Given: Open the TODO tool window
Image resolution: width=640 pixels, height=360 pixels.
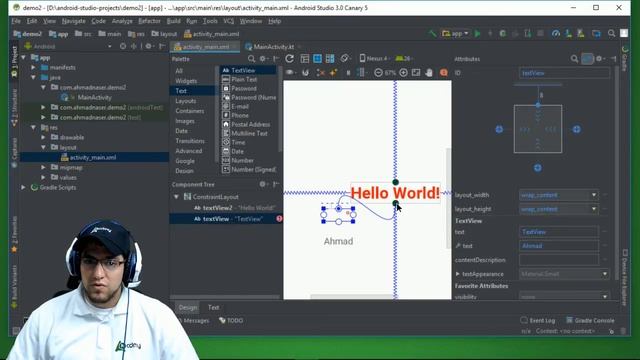Looking at the screenshot, I should point(231,320).
